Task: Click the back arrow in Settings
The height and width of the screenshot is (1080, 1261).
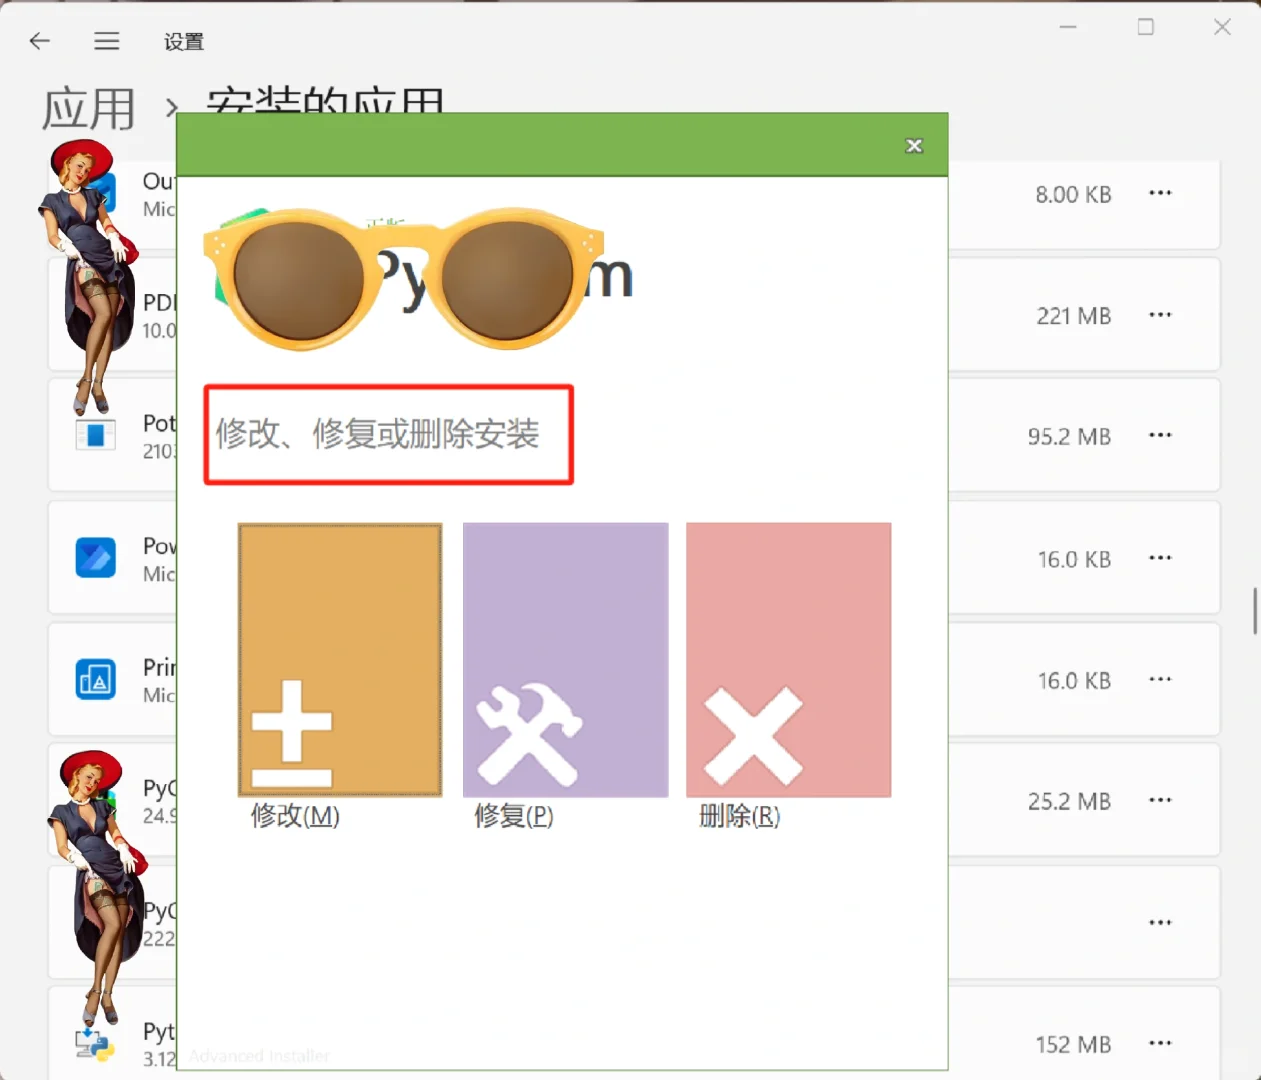Action: pos(39,41)
